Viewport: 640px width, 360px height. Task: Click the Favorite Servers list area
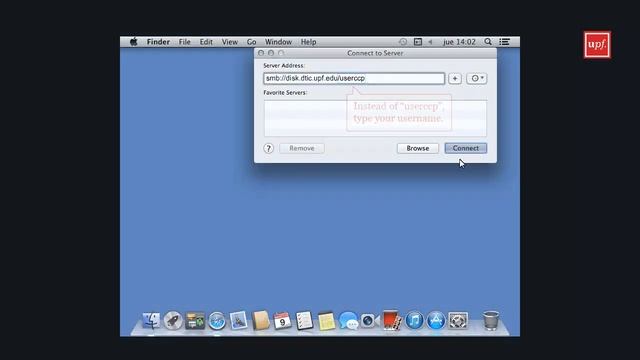pyautogui.click(x=375, y=118)
